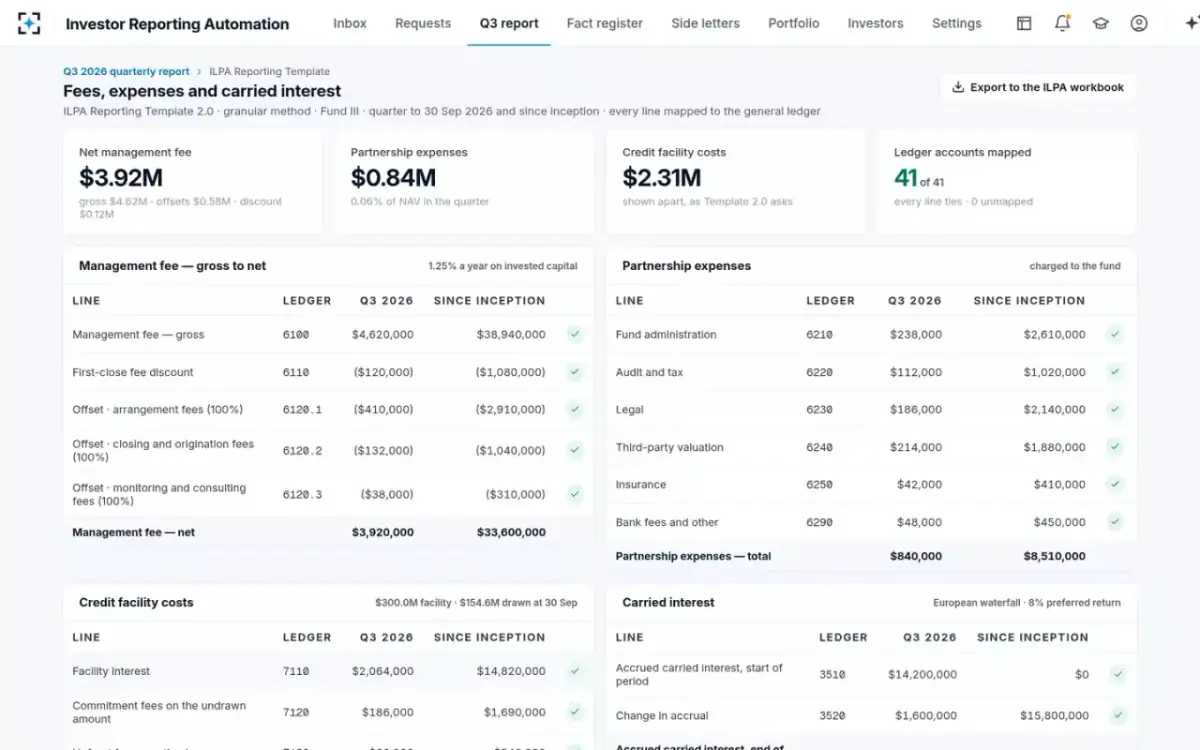Click ILPA Reporting Template breadcrumb
Image resolution: width=1200 pixels, height=750 pixels.
[269, 72]
